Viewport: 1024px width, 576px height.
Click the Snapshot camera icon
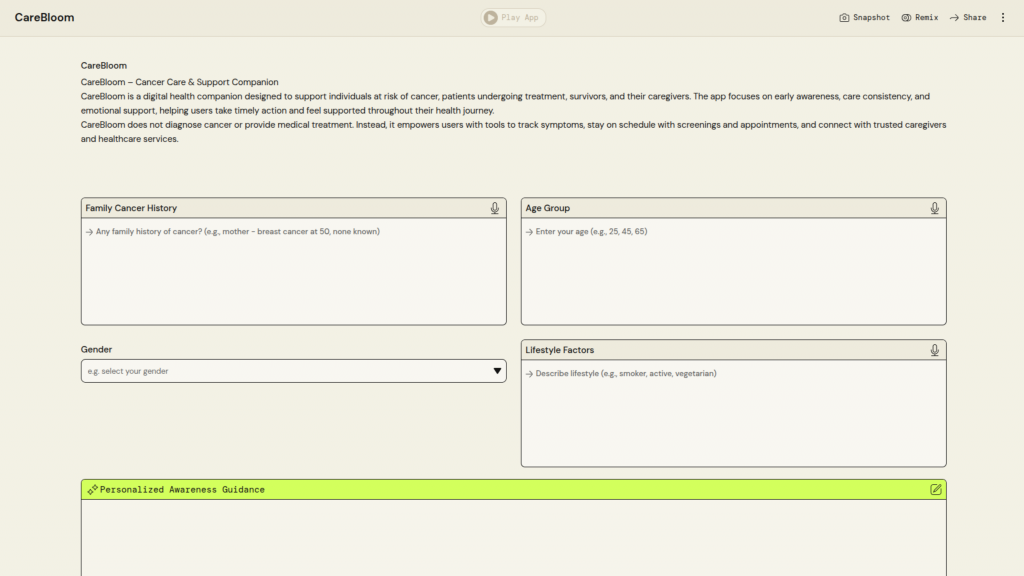point(844,18)
